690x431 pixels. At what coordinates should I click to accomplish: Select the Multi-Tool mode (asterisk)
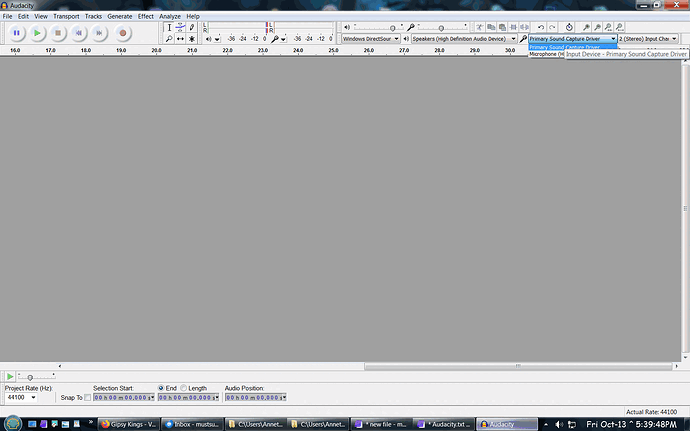pyautogui.click(x=192, y=39)
